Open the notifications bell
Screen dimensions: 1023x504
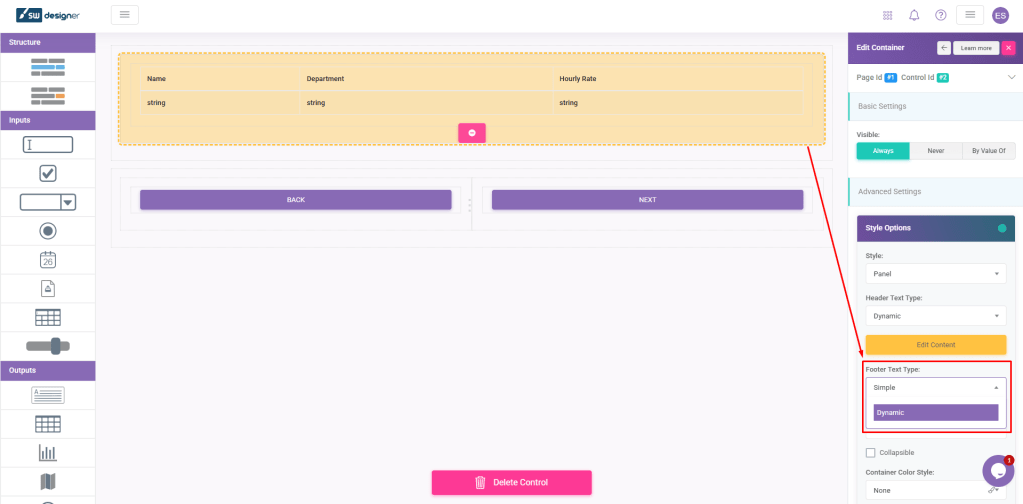(914, 15)
